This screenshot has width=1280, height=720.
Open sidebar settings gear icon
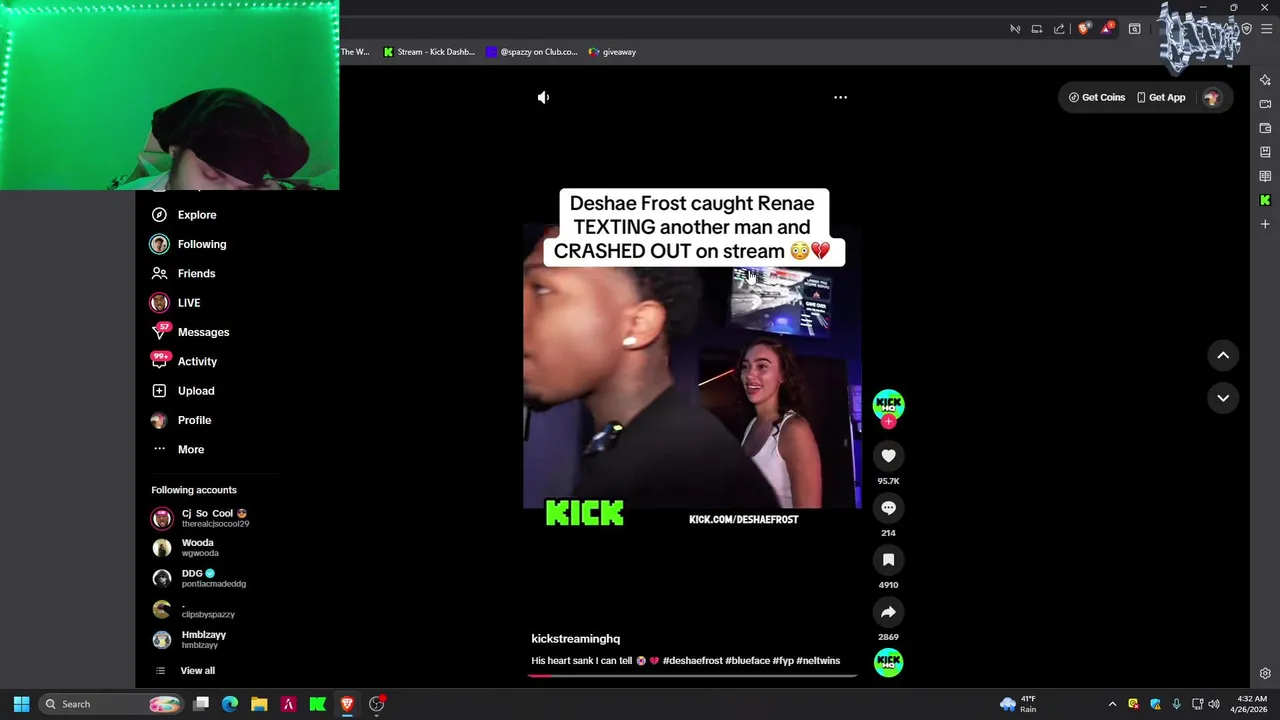tap(1265, 673)
